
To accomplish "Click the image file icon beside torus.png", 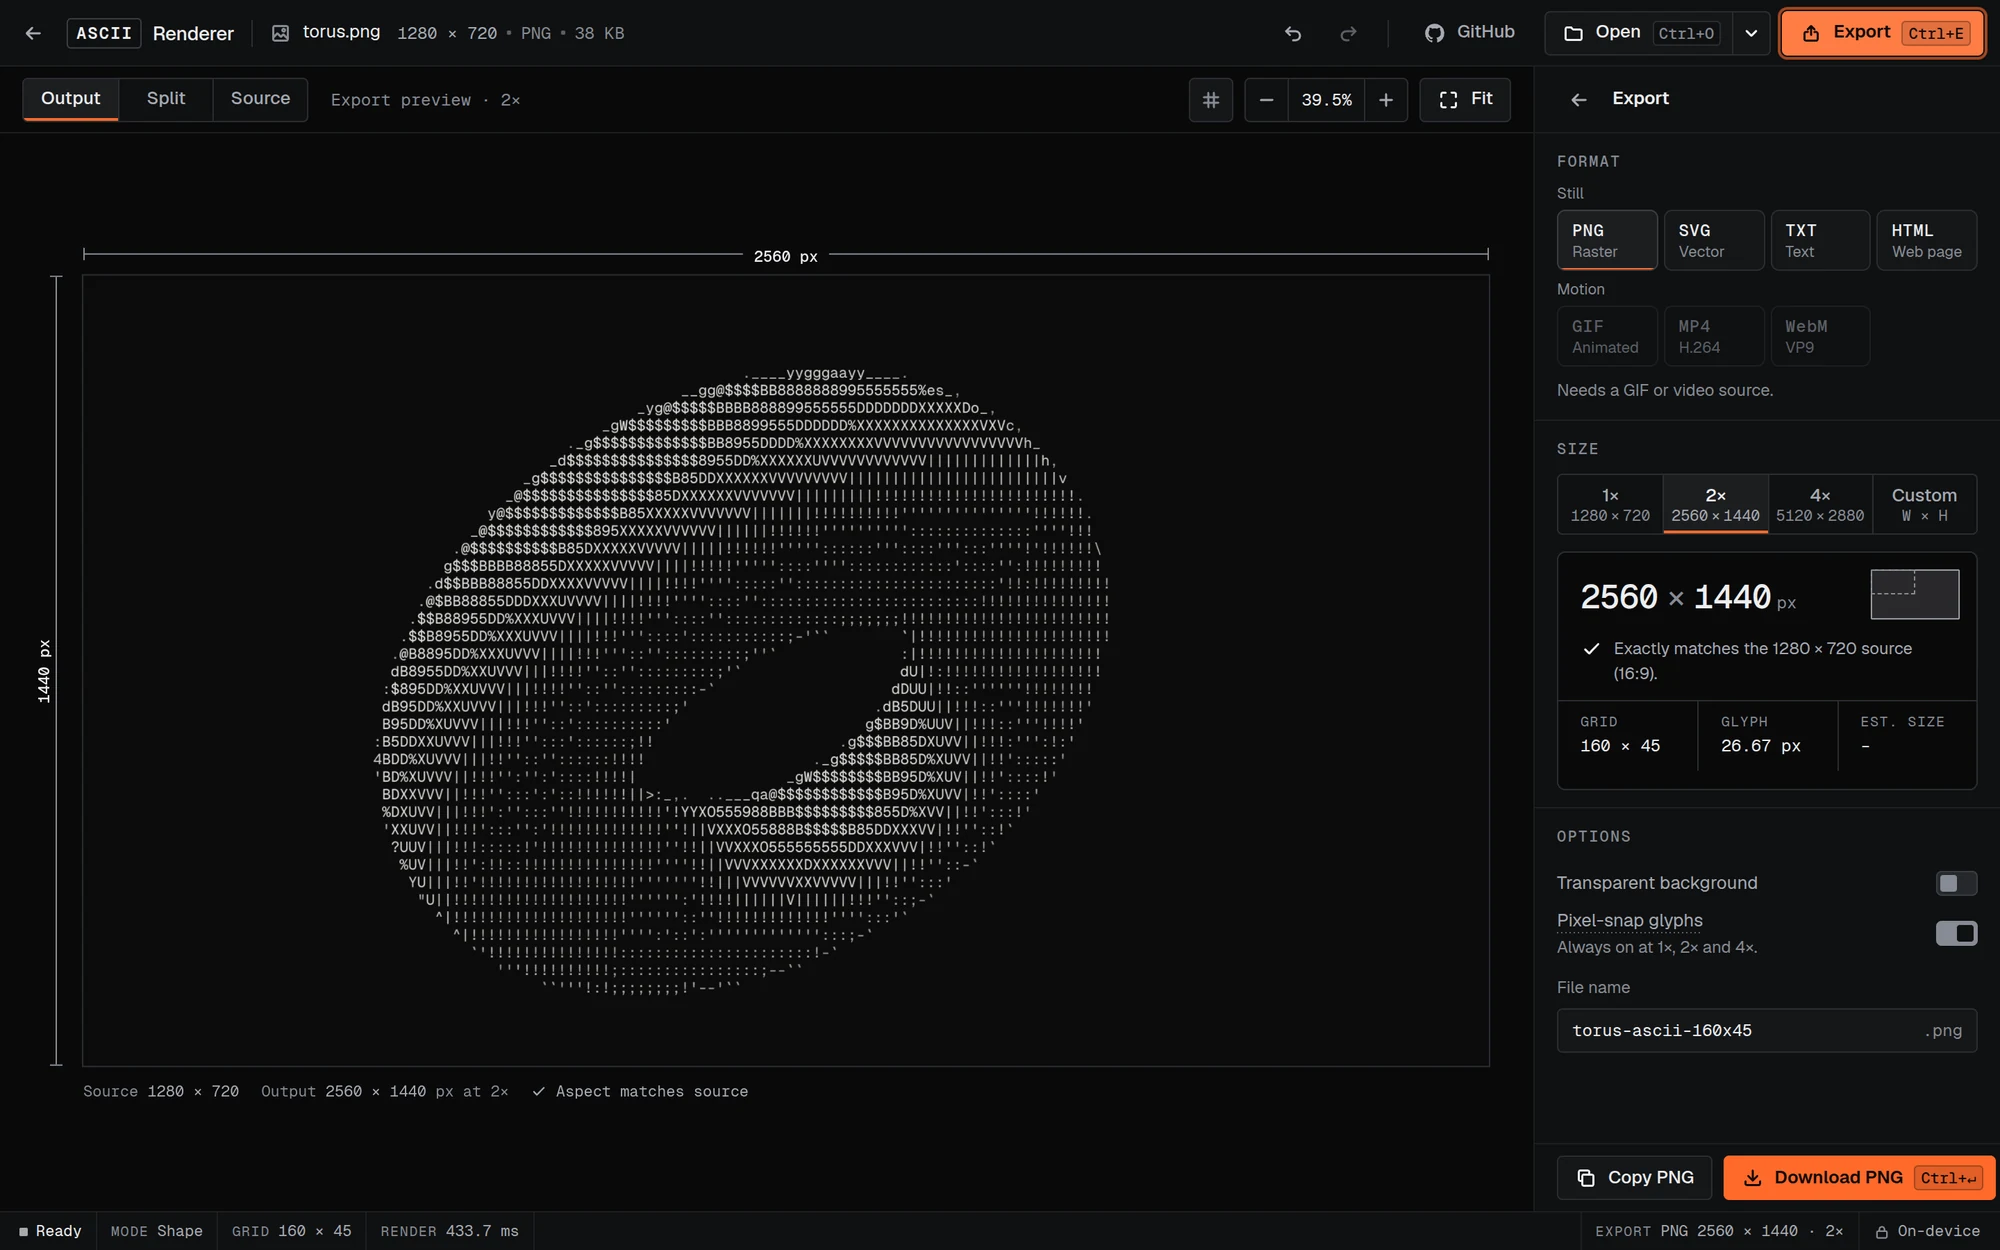I will tap(281, 33).
